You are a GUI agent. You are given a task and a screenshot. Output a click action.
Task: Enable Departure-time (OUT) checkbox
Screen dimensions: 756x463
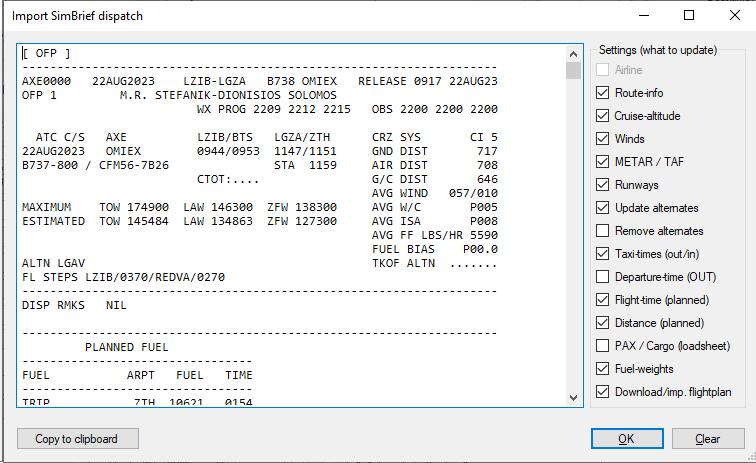[602, 277]
